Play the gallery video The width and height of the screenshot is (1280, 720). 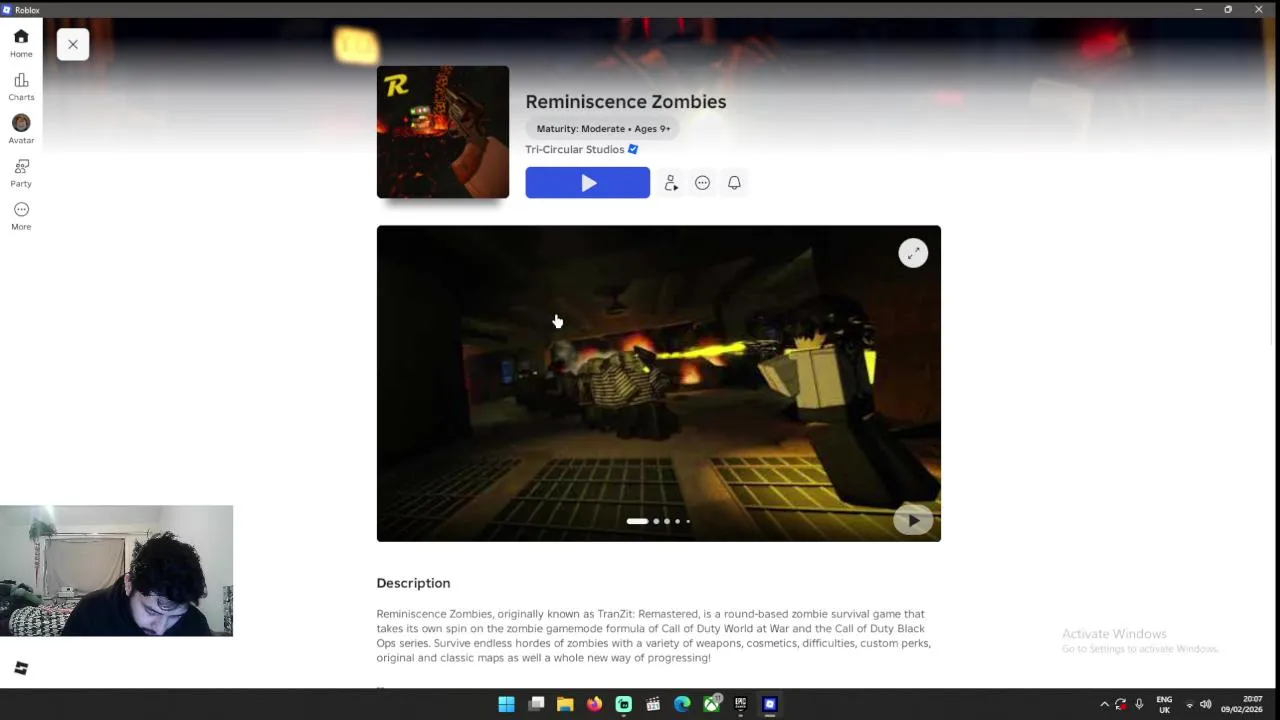tap(913, 520)
